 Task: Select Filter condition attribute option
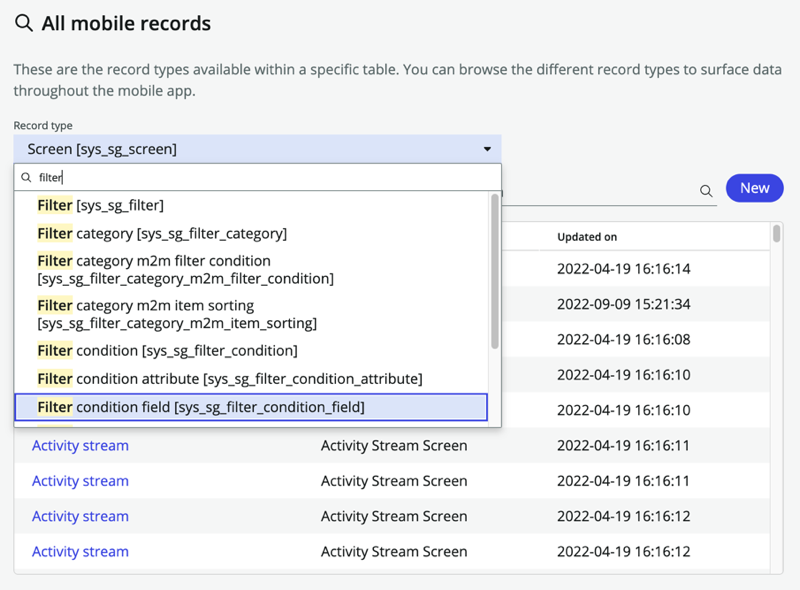coord(251,379)
